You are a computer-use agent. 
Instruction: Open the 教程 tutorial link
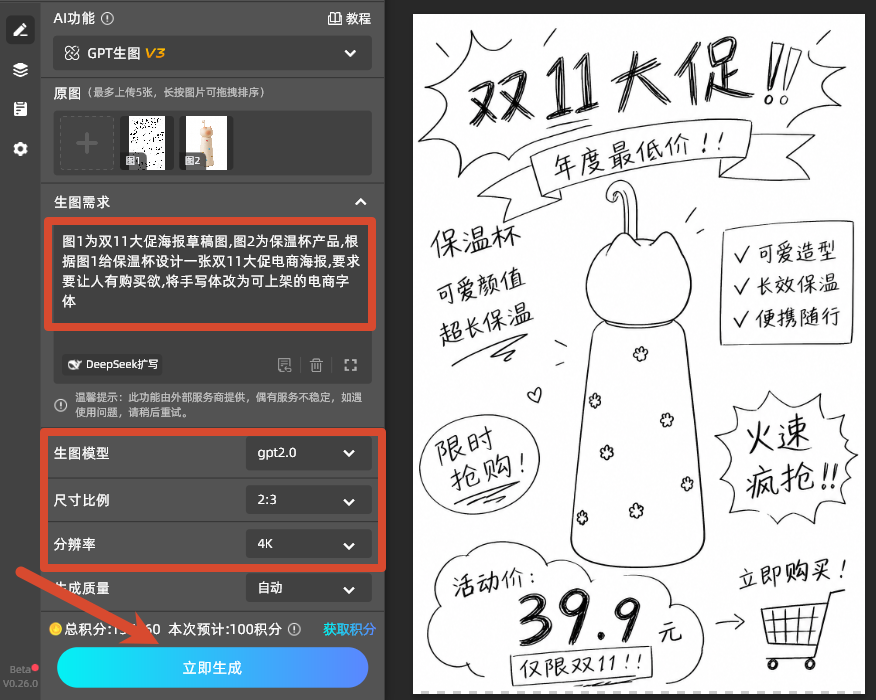click(x=349, y=18)
